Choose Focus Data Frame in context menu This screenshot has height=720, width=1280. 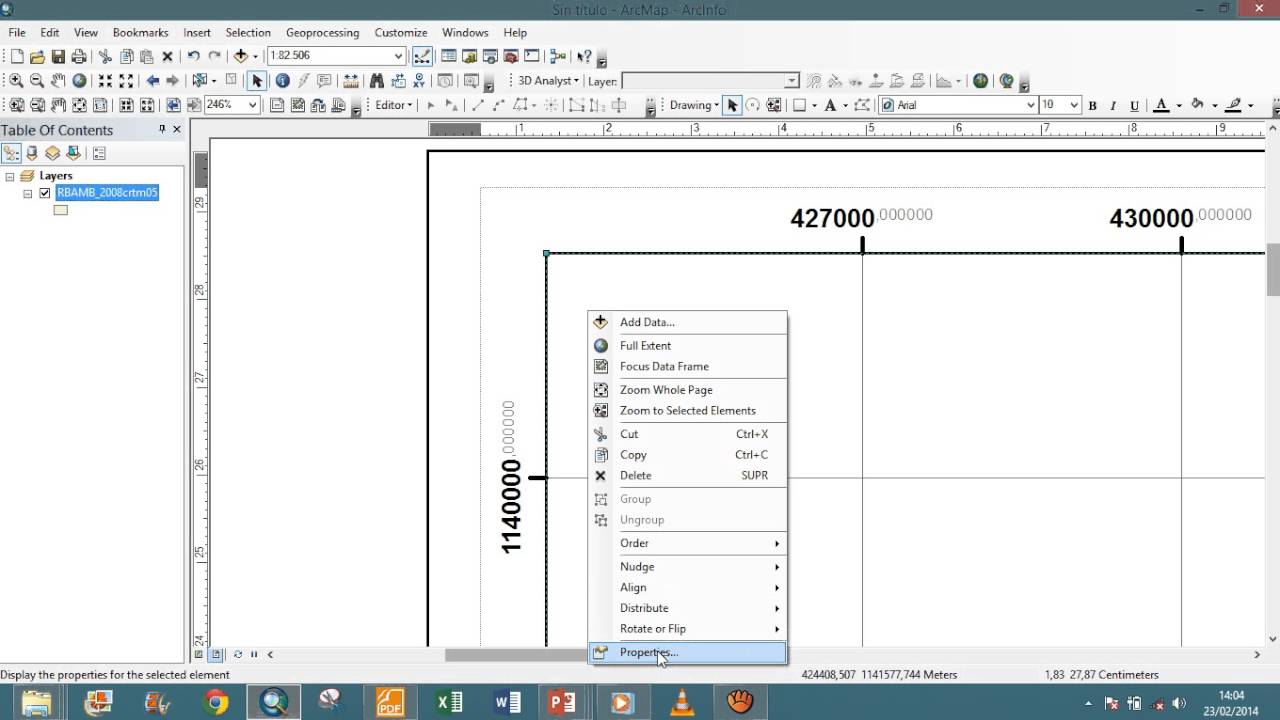pos(688,366)
